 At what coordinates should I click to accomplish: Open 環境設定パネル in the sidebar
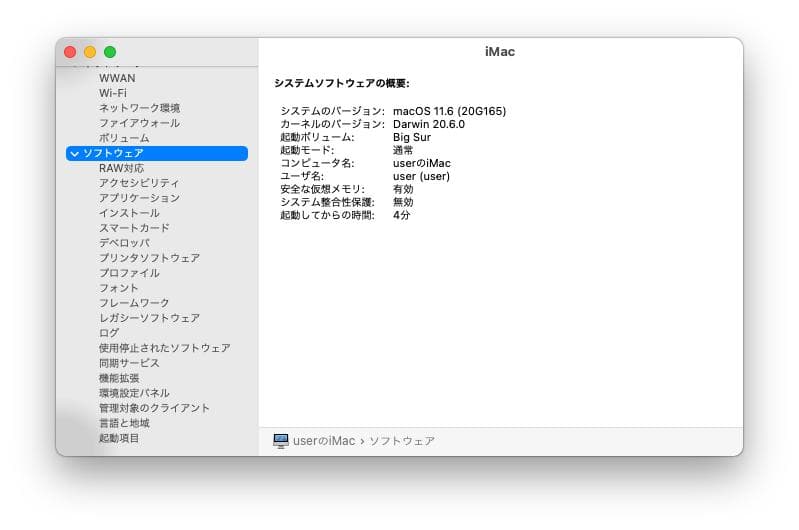click(134, 393)
